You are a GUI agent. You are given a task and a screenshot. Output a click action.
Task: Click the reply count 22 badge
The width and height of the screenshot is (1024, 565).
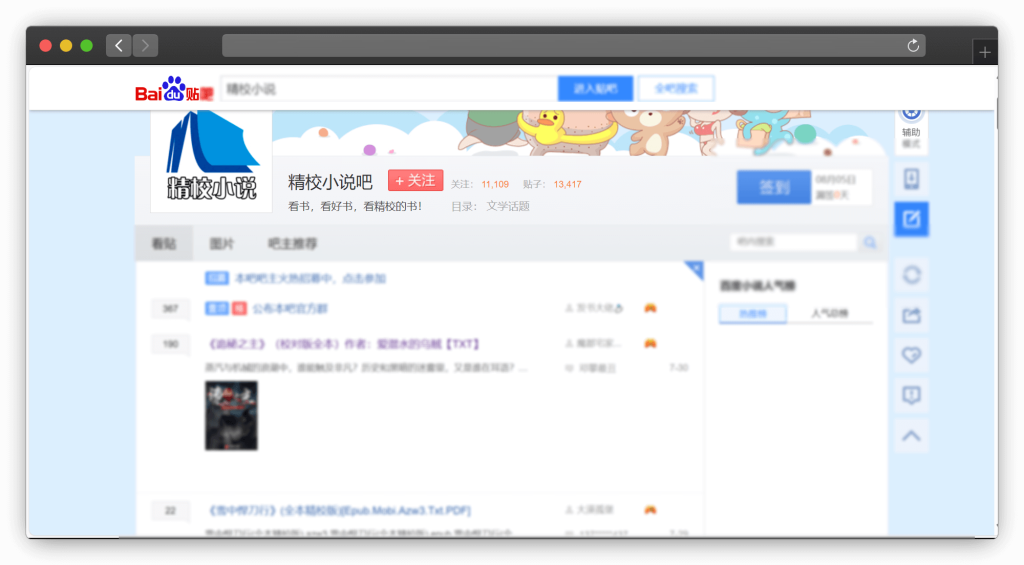coord(170,510)
